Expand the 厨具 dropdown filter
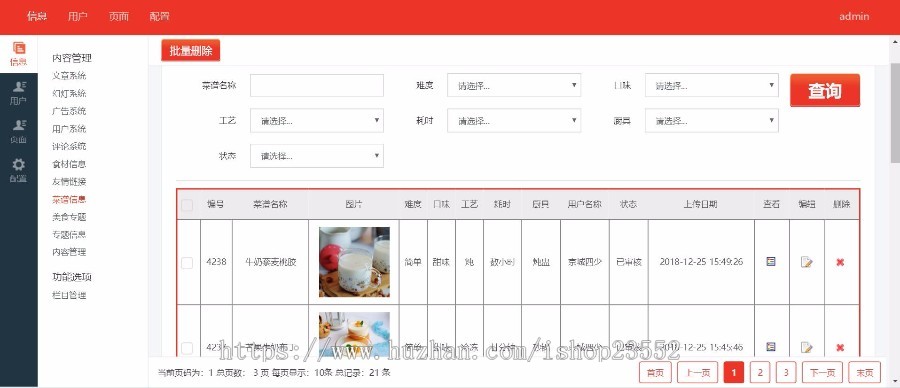Viewport: 900px width, 388px height. [712, 121]
